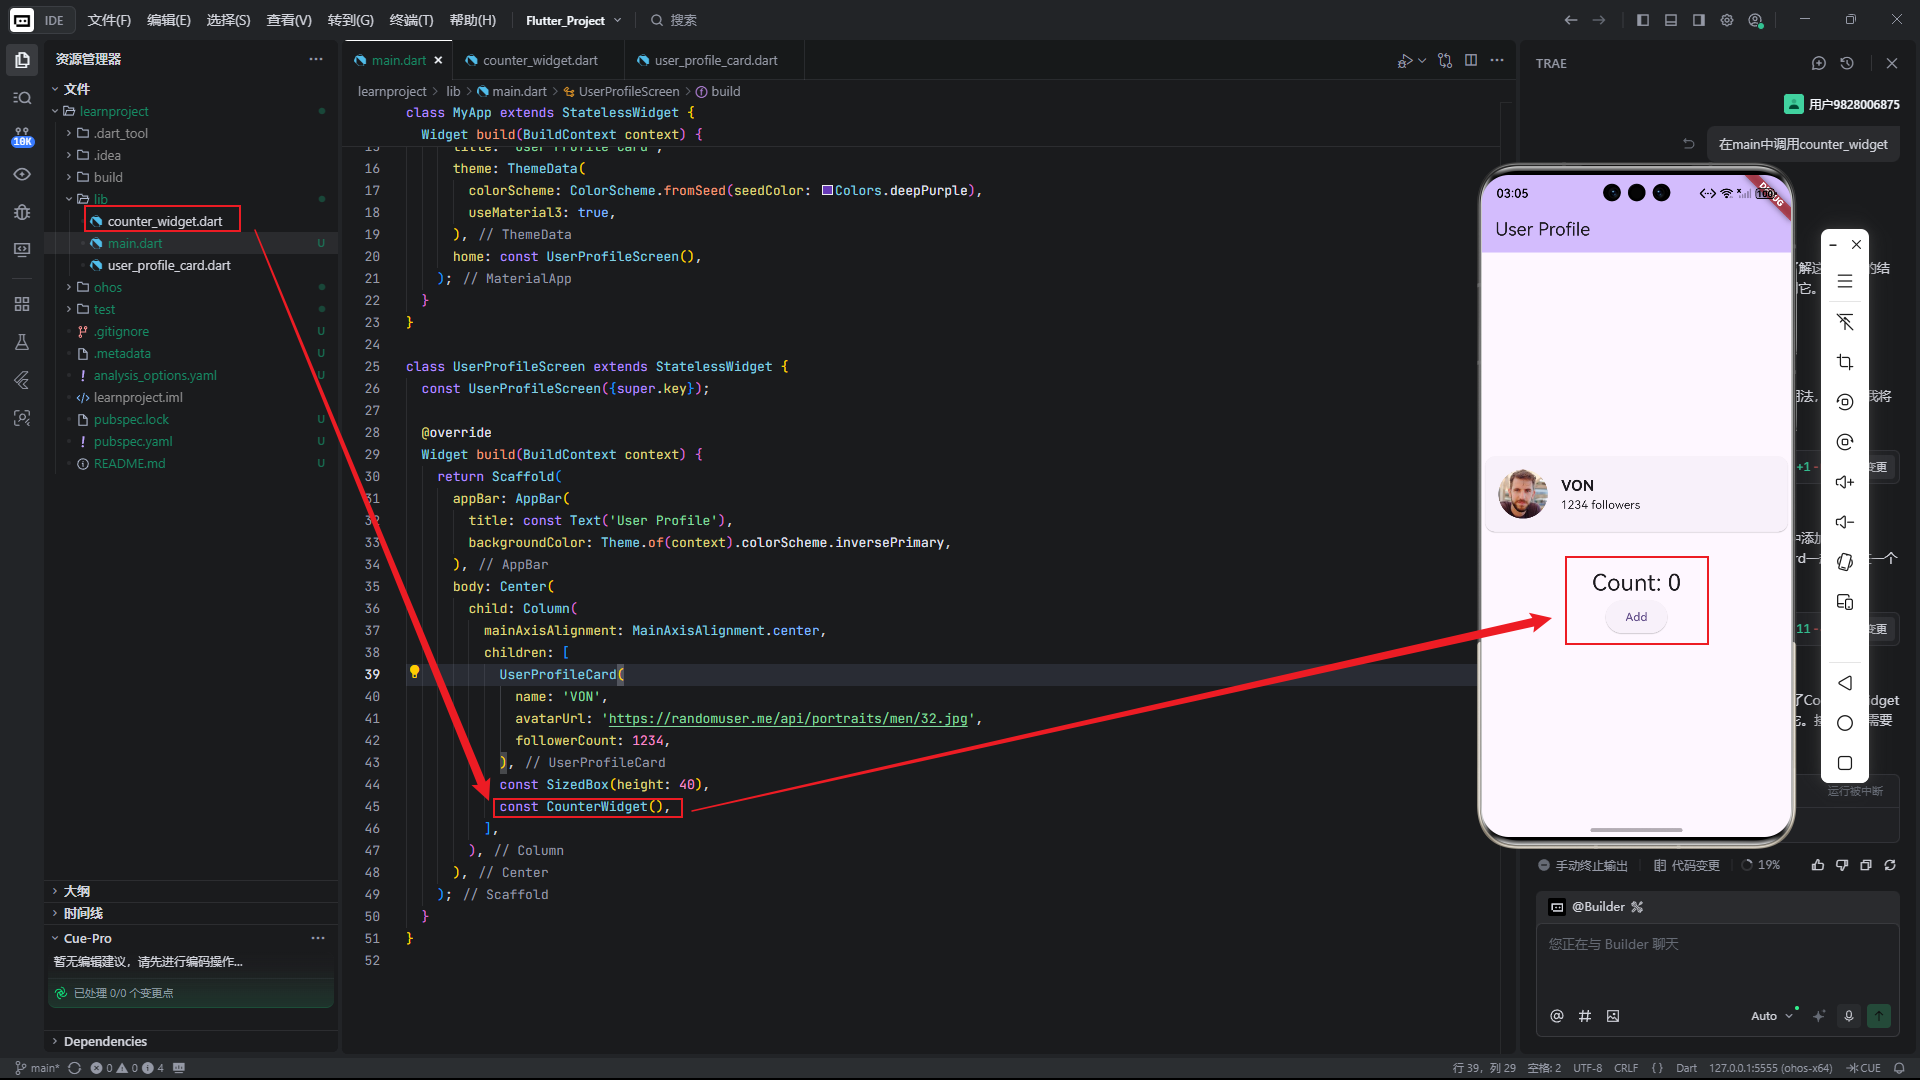Click the 代码变更 button

coord(1687,865)
